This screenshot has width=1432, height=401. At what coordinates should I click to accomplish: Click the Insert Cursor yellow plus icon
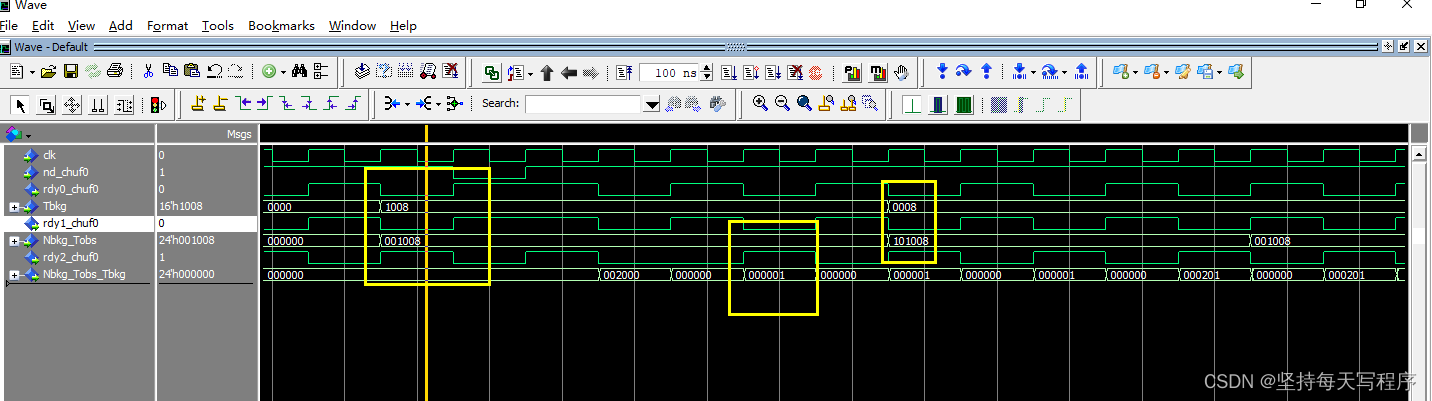pos(198,103)
